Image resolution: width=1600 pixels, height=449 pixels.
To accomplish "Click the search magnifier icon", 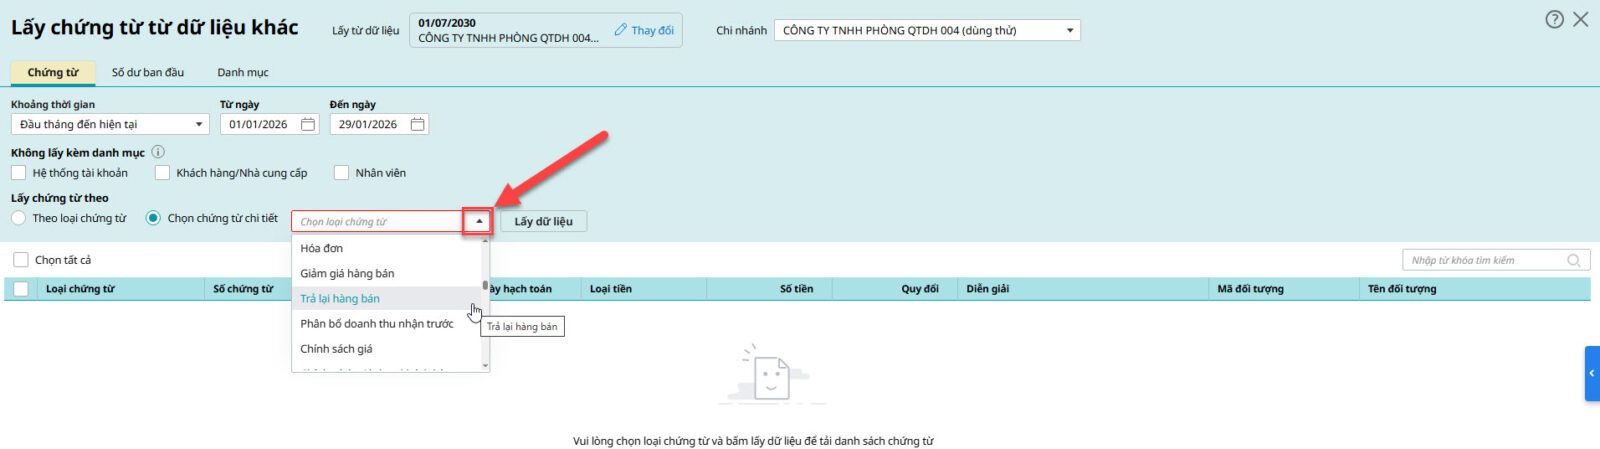I will (x=1574, y=260).
